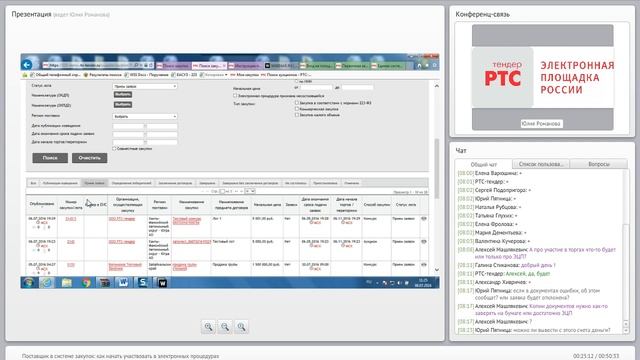
Task: Expand the 'Интеграция' bookmarks folder
Action: tap(213, 75)
